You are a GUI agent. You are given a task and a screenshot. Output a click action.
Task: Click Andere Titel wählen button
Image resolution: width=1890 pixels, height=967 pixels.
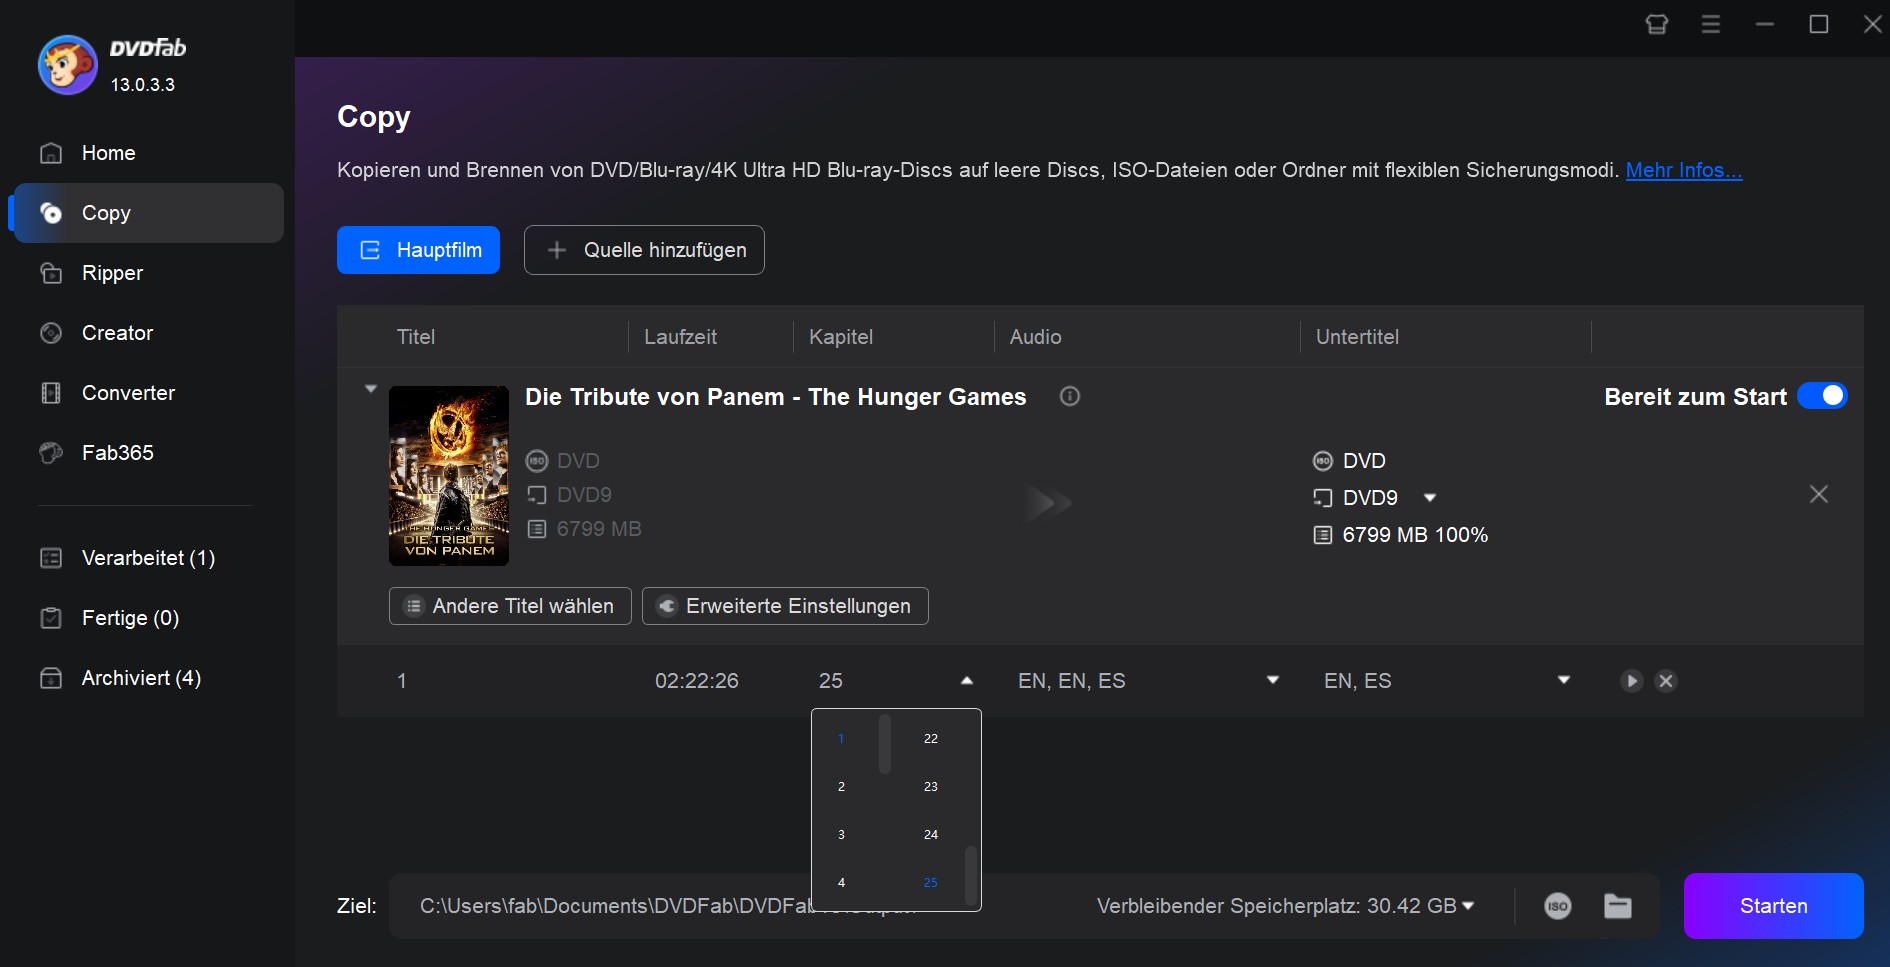pyautogui.click(x=510, y=606)
